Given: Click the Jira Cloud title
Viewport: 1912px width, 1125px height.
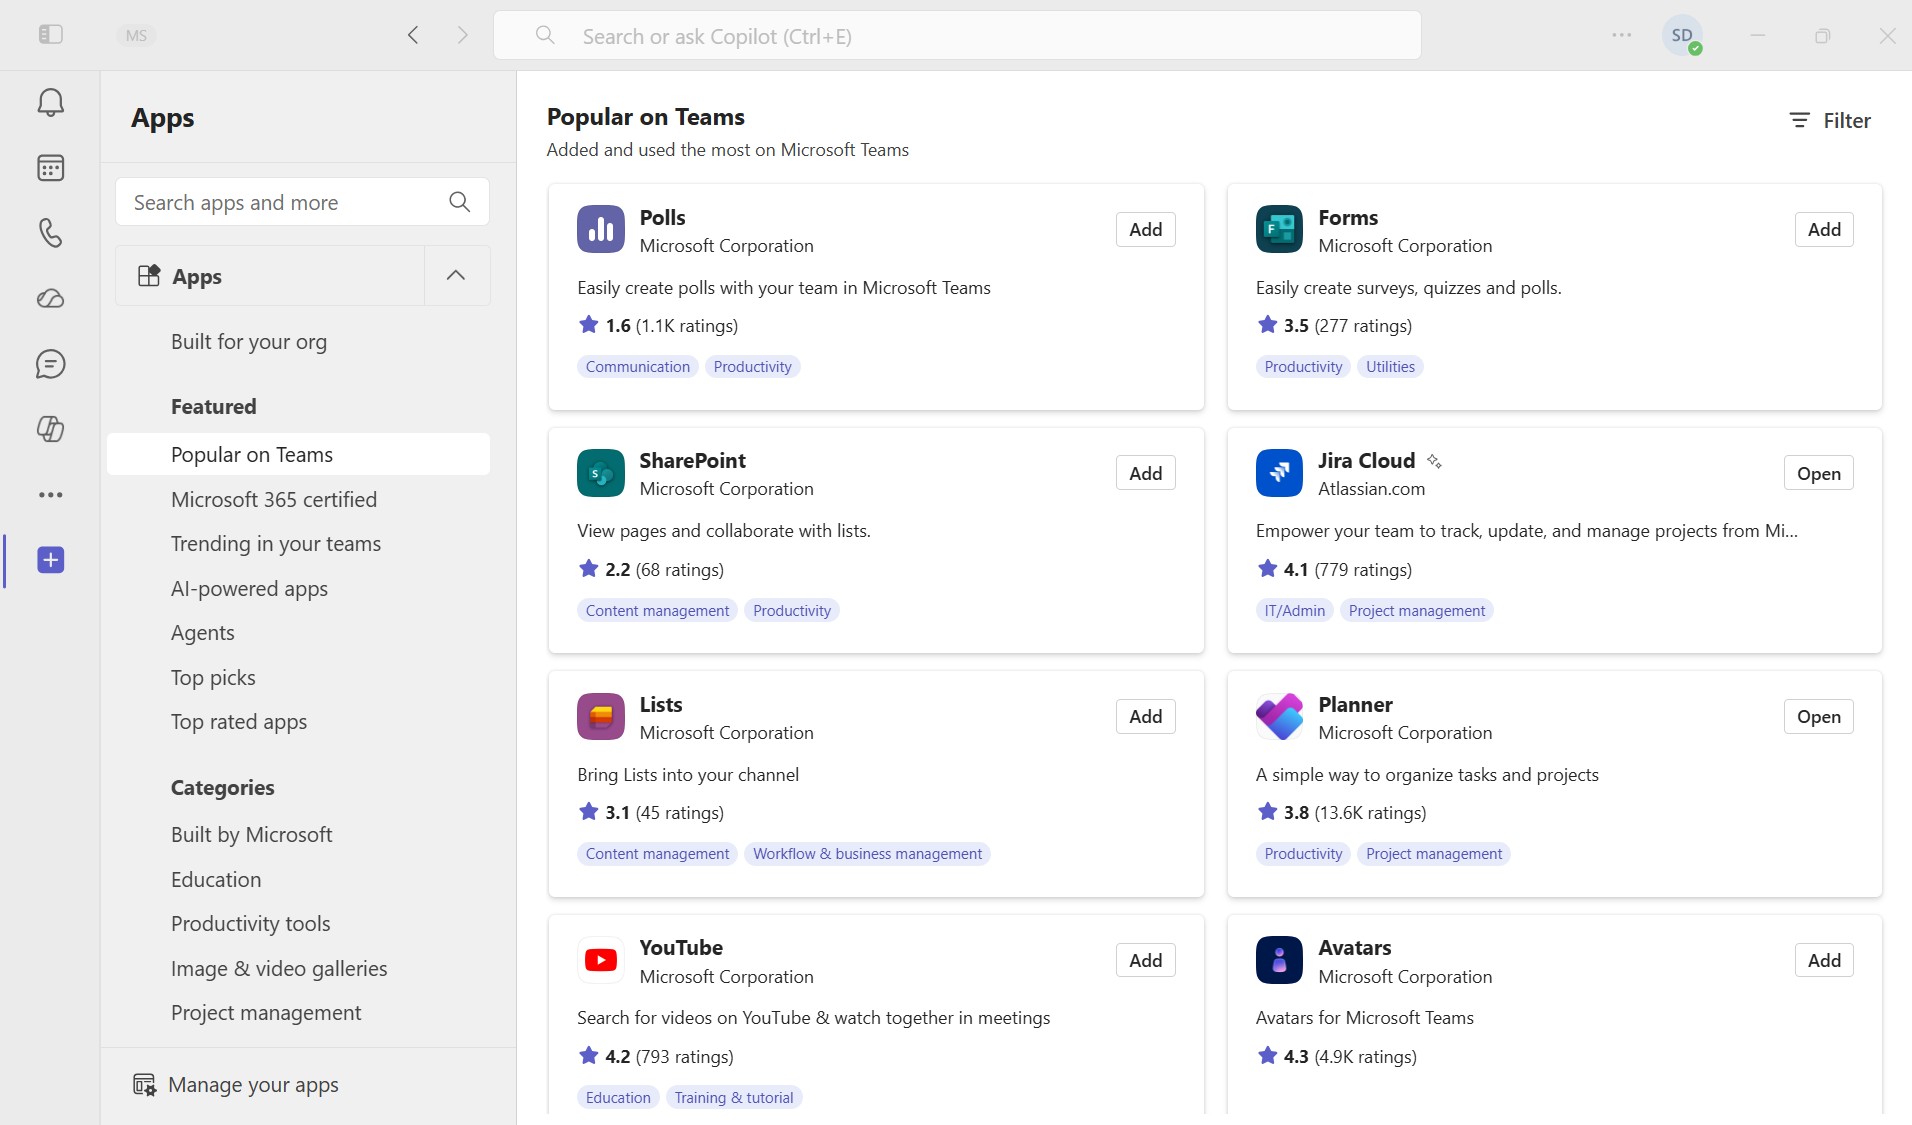Looking at the screenshot, I should click(x=1366, y=461).
